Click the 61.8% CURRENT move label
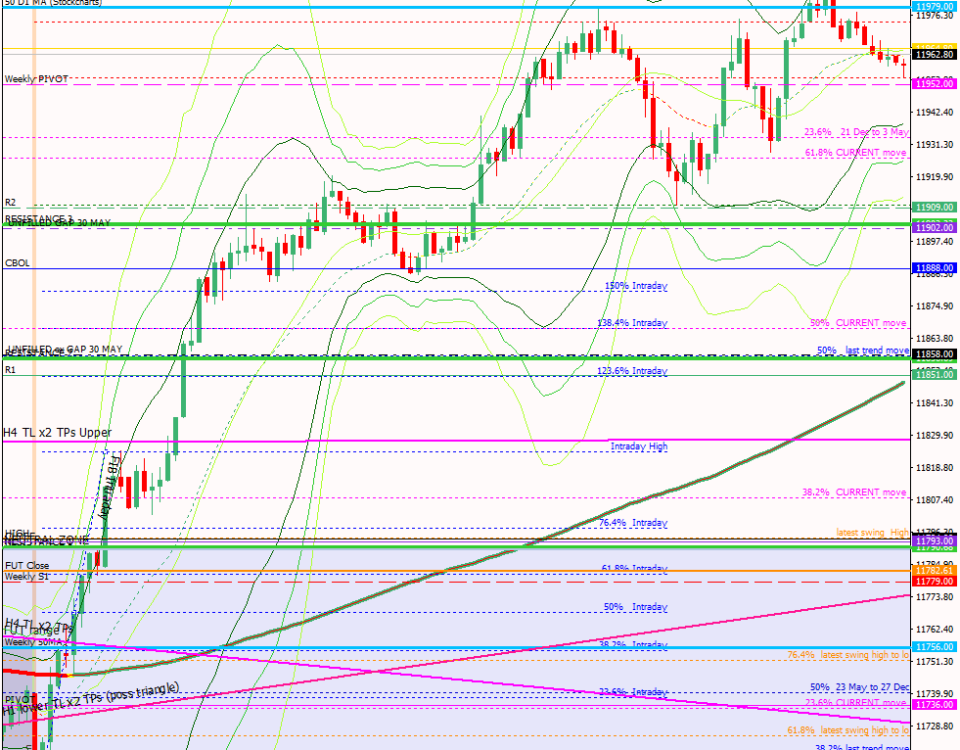Screen dimensions: 960x750 point(855,153)
